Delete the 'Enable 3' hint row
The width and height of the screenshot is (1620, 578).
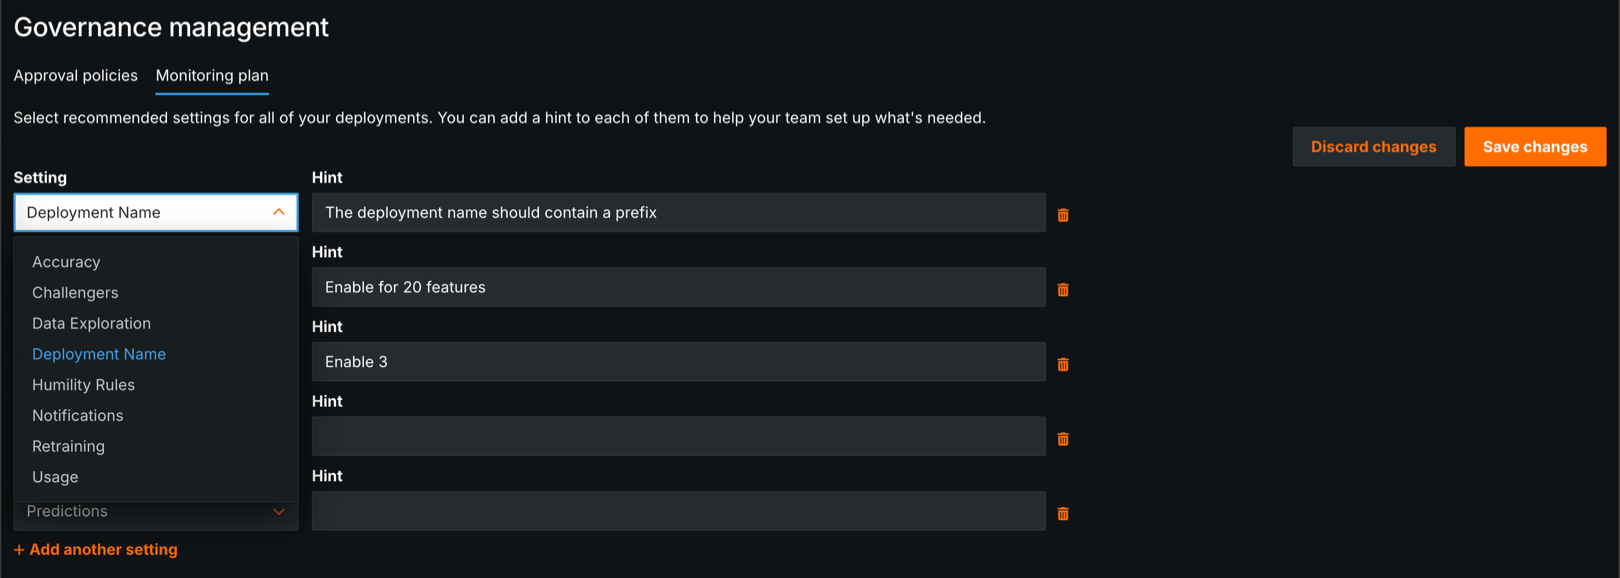(x=1063, y=364)
